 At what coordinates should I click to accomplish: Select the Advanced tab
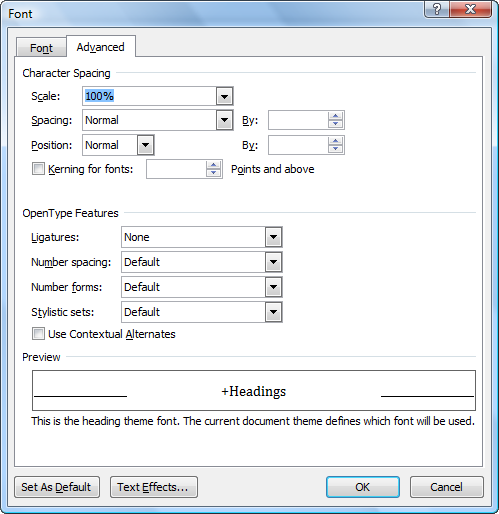click(x=101, y=47)
